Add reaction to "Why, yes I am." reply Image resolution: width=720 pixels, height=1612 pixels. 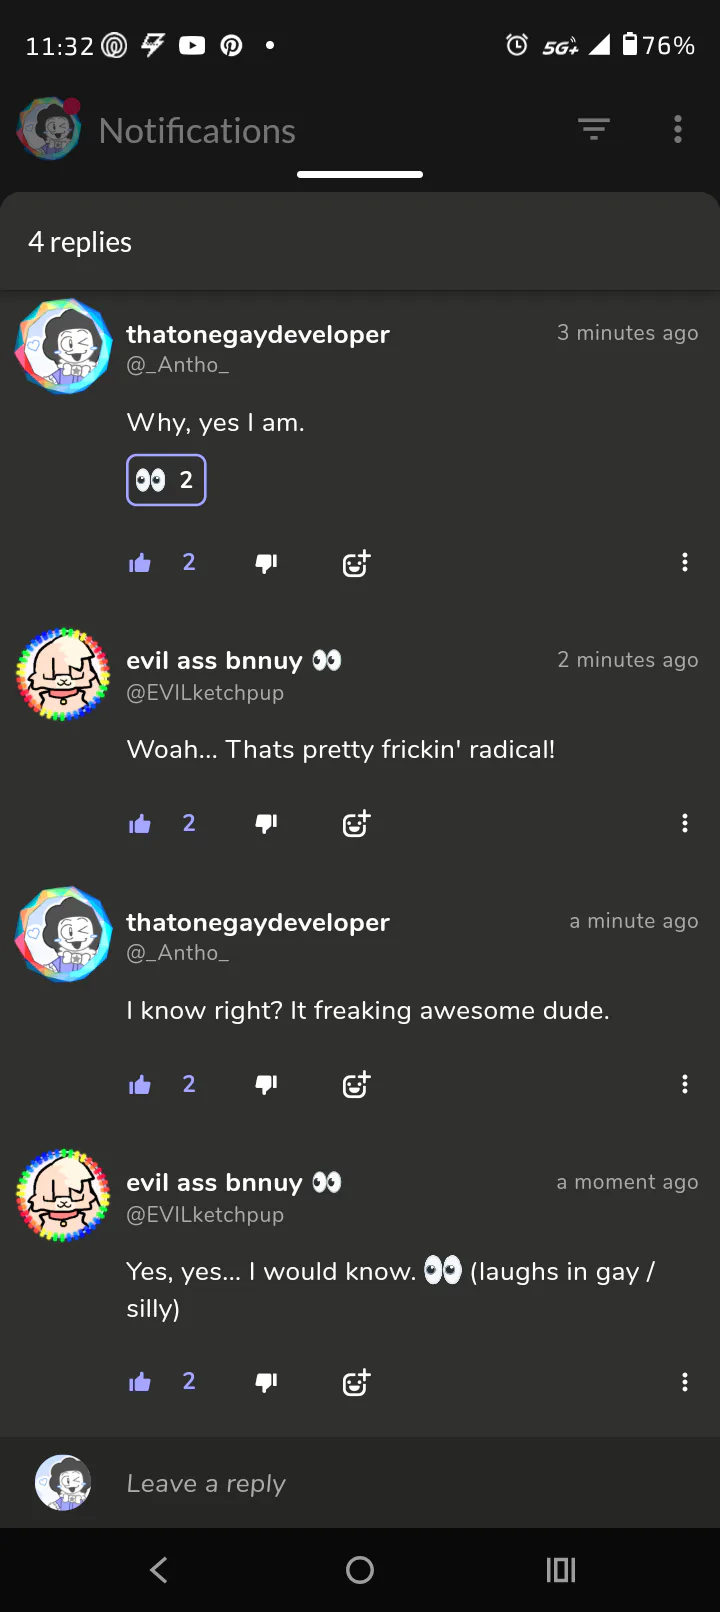[x=356, y=563]
